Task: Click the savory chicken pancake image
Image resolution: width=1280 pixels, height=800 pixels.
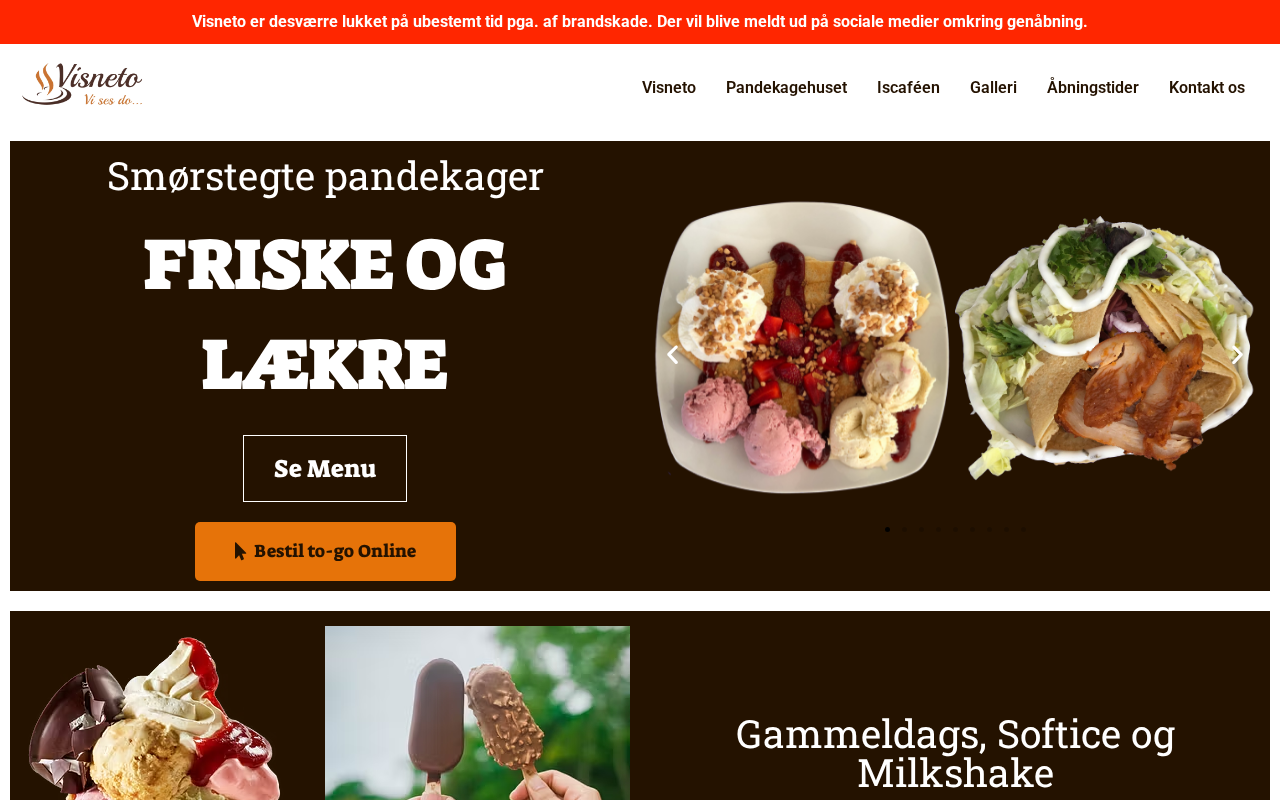Action: (1104, 348)
